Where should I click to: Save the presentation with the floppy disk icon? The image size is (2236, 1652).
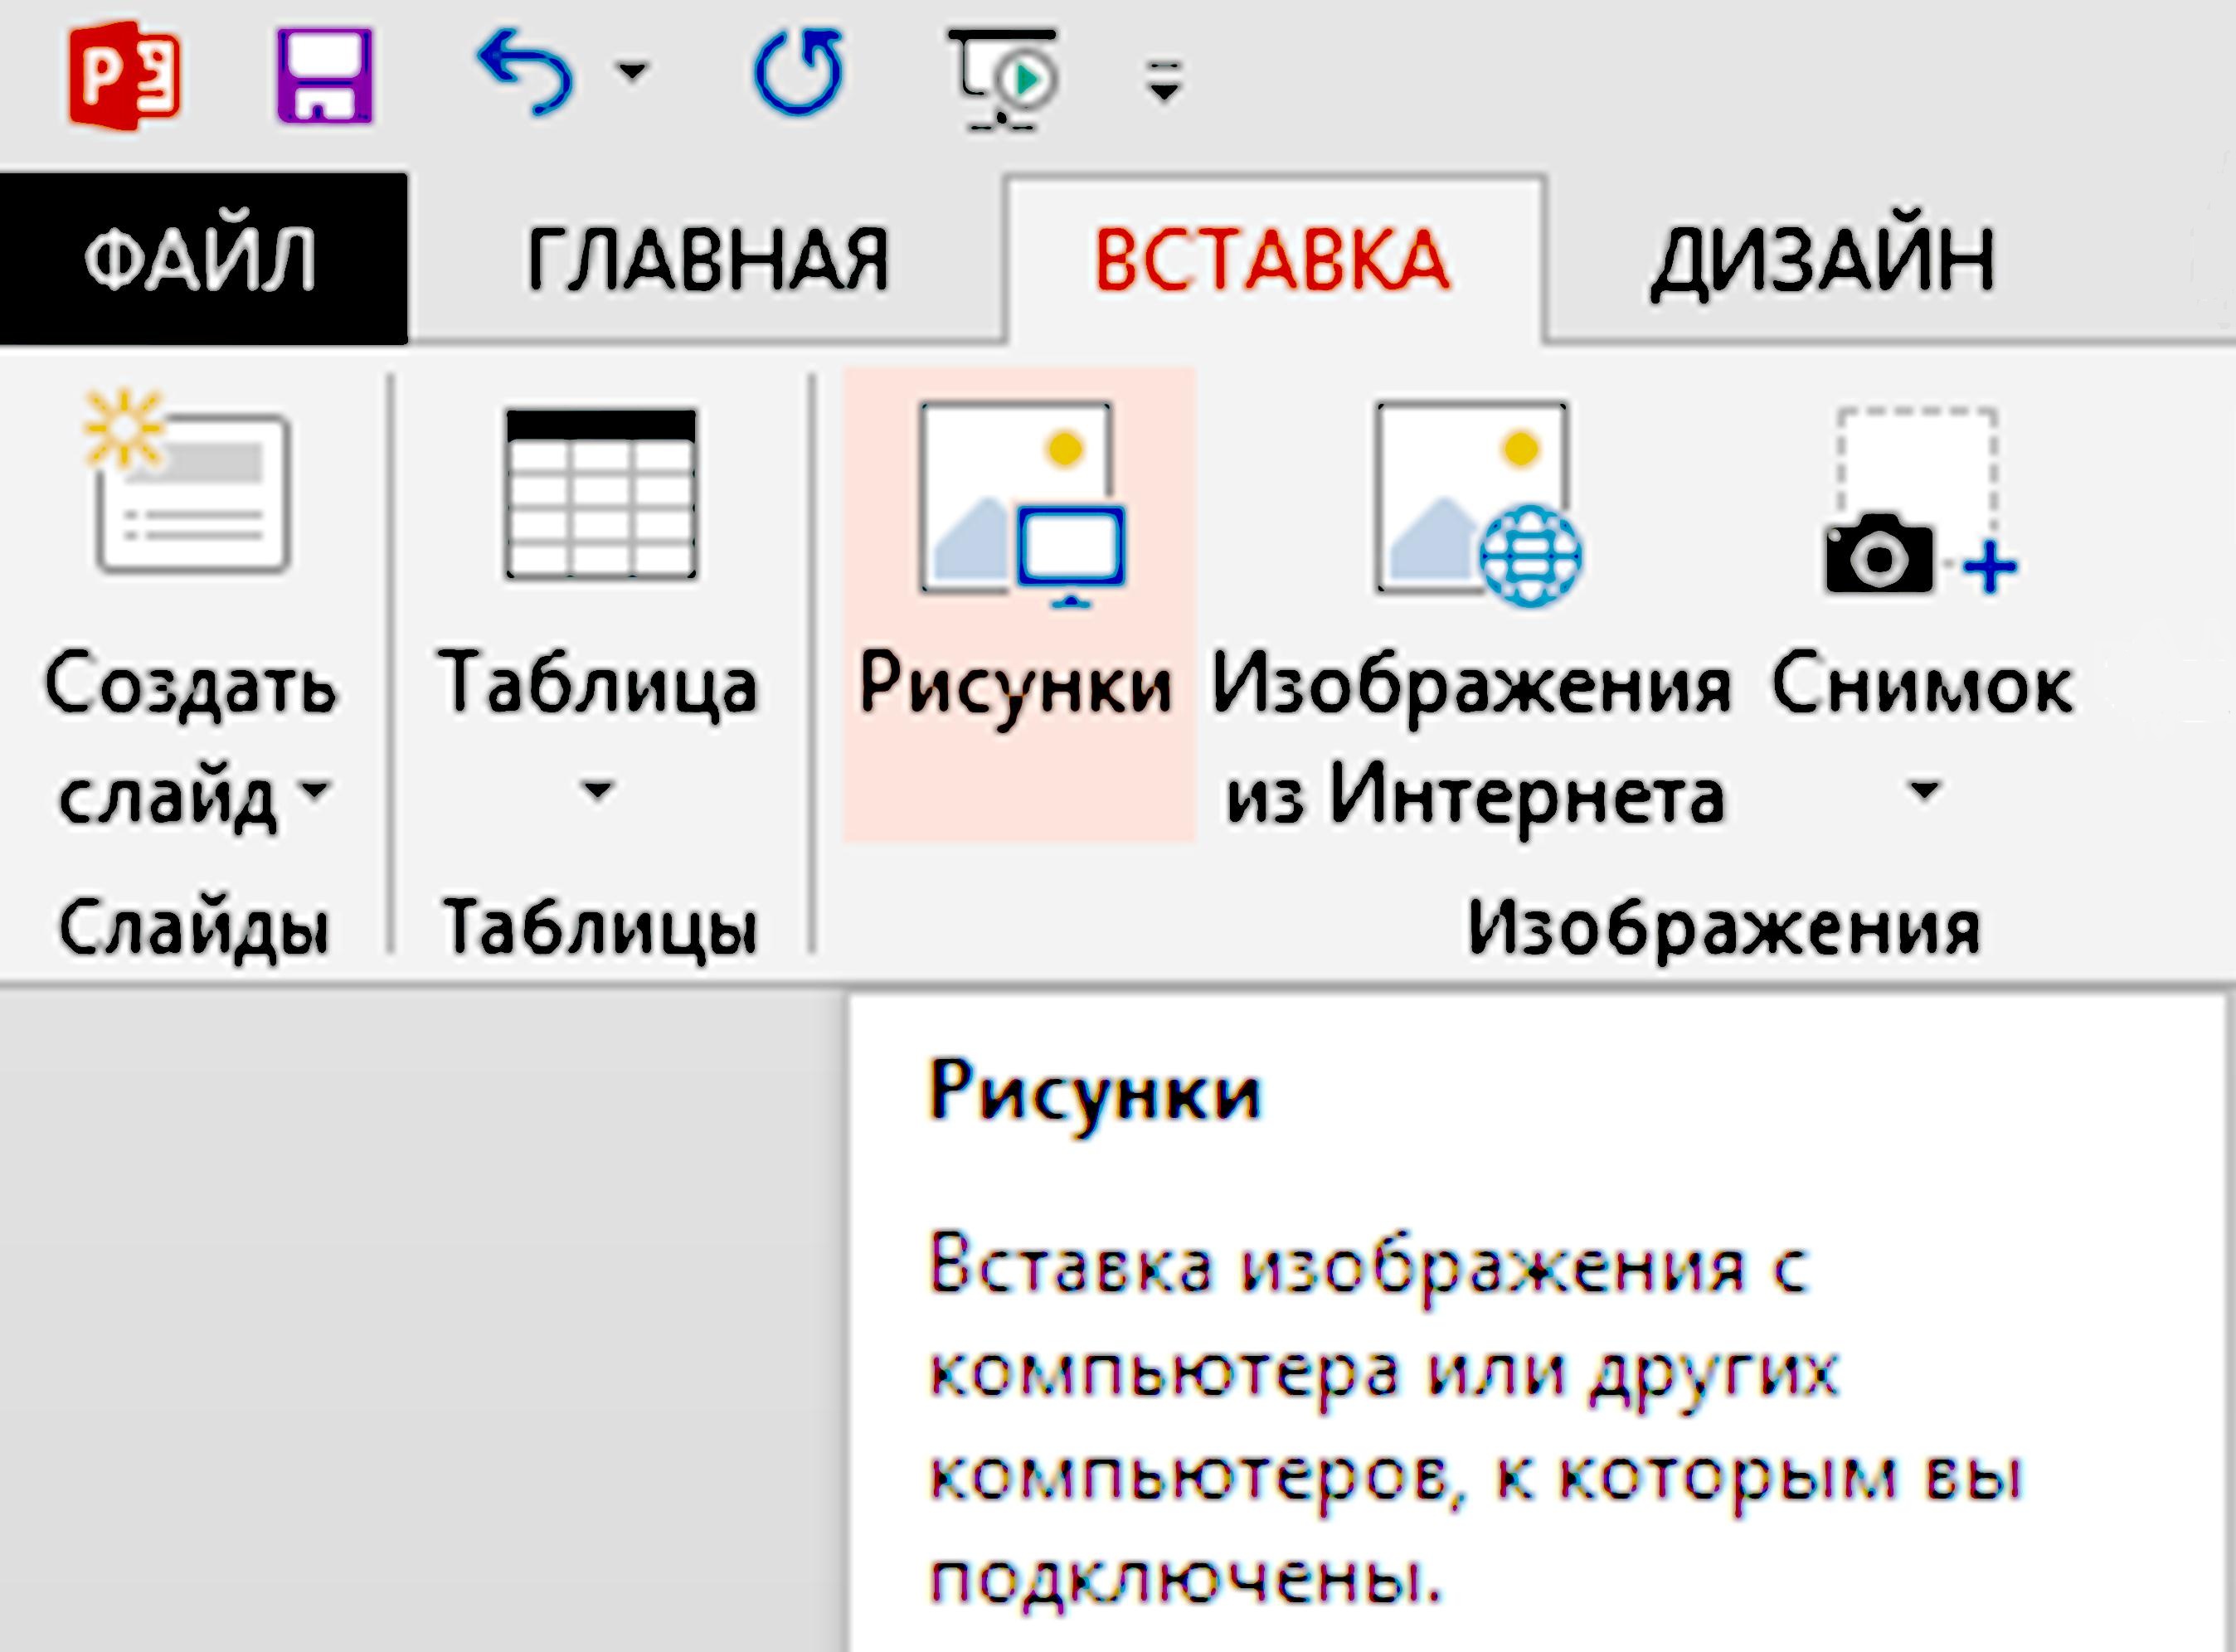(324, 76)
